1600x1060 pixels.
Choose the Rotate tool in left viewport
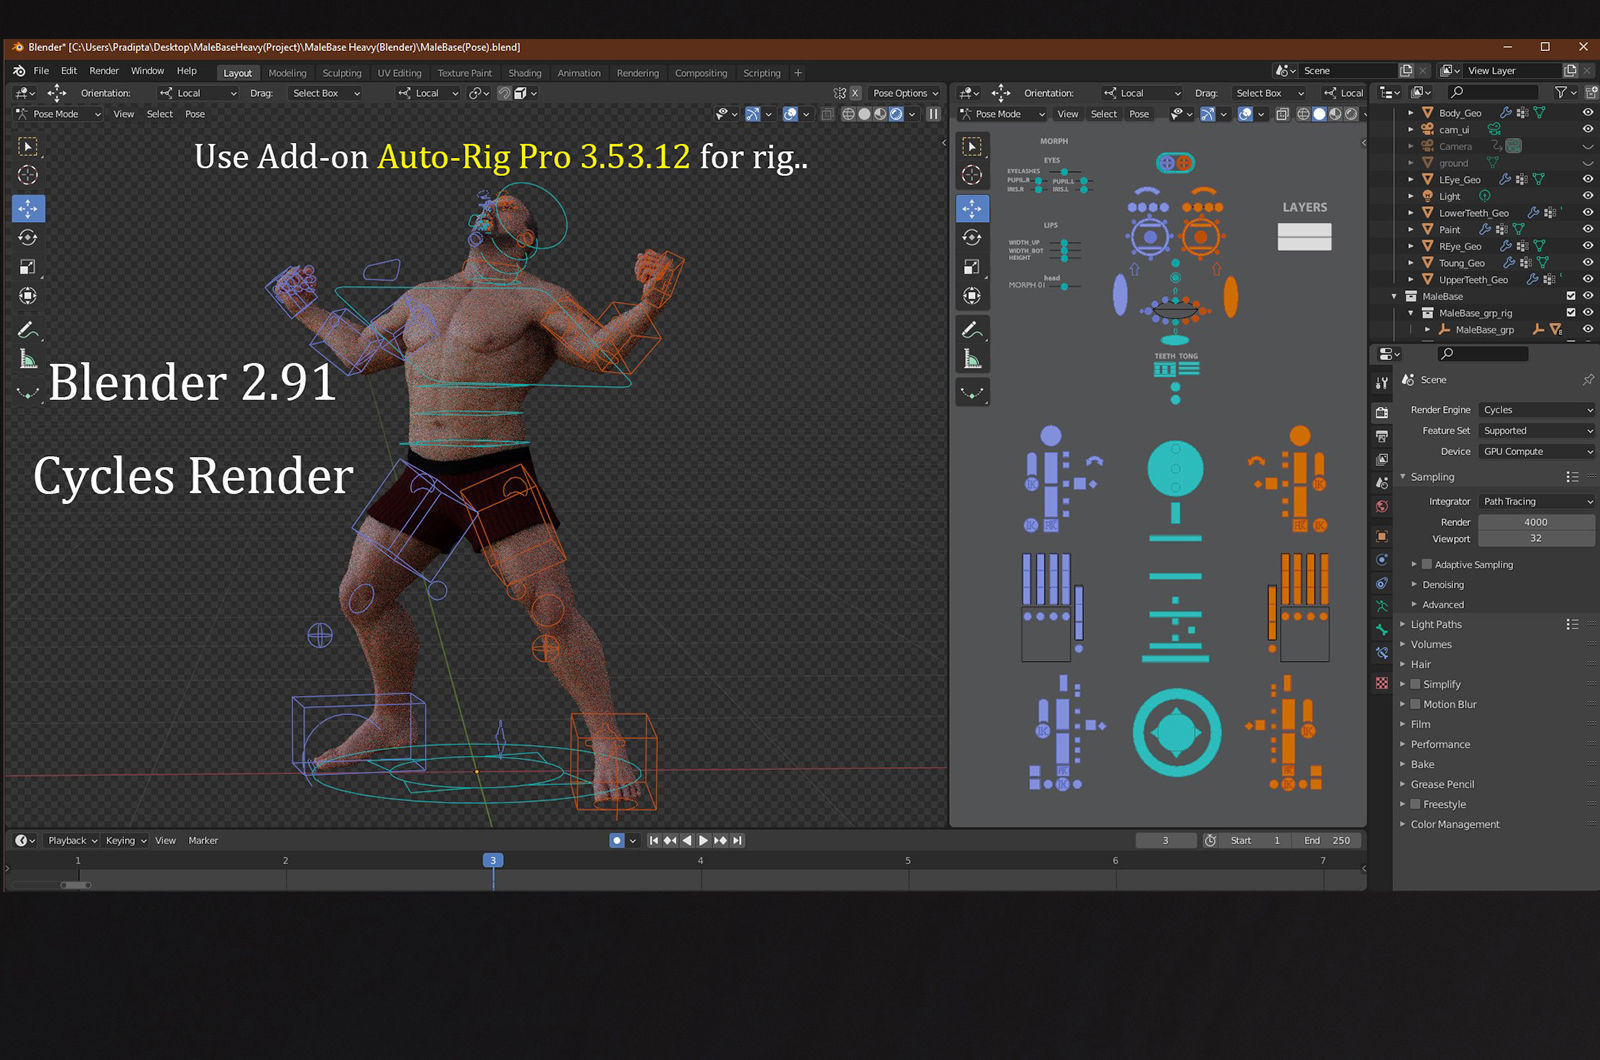(28, 237)
